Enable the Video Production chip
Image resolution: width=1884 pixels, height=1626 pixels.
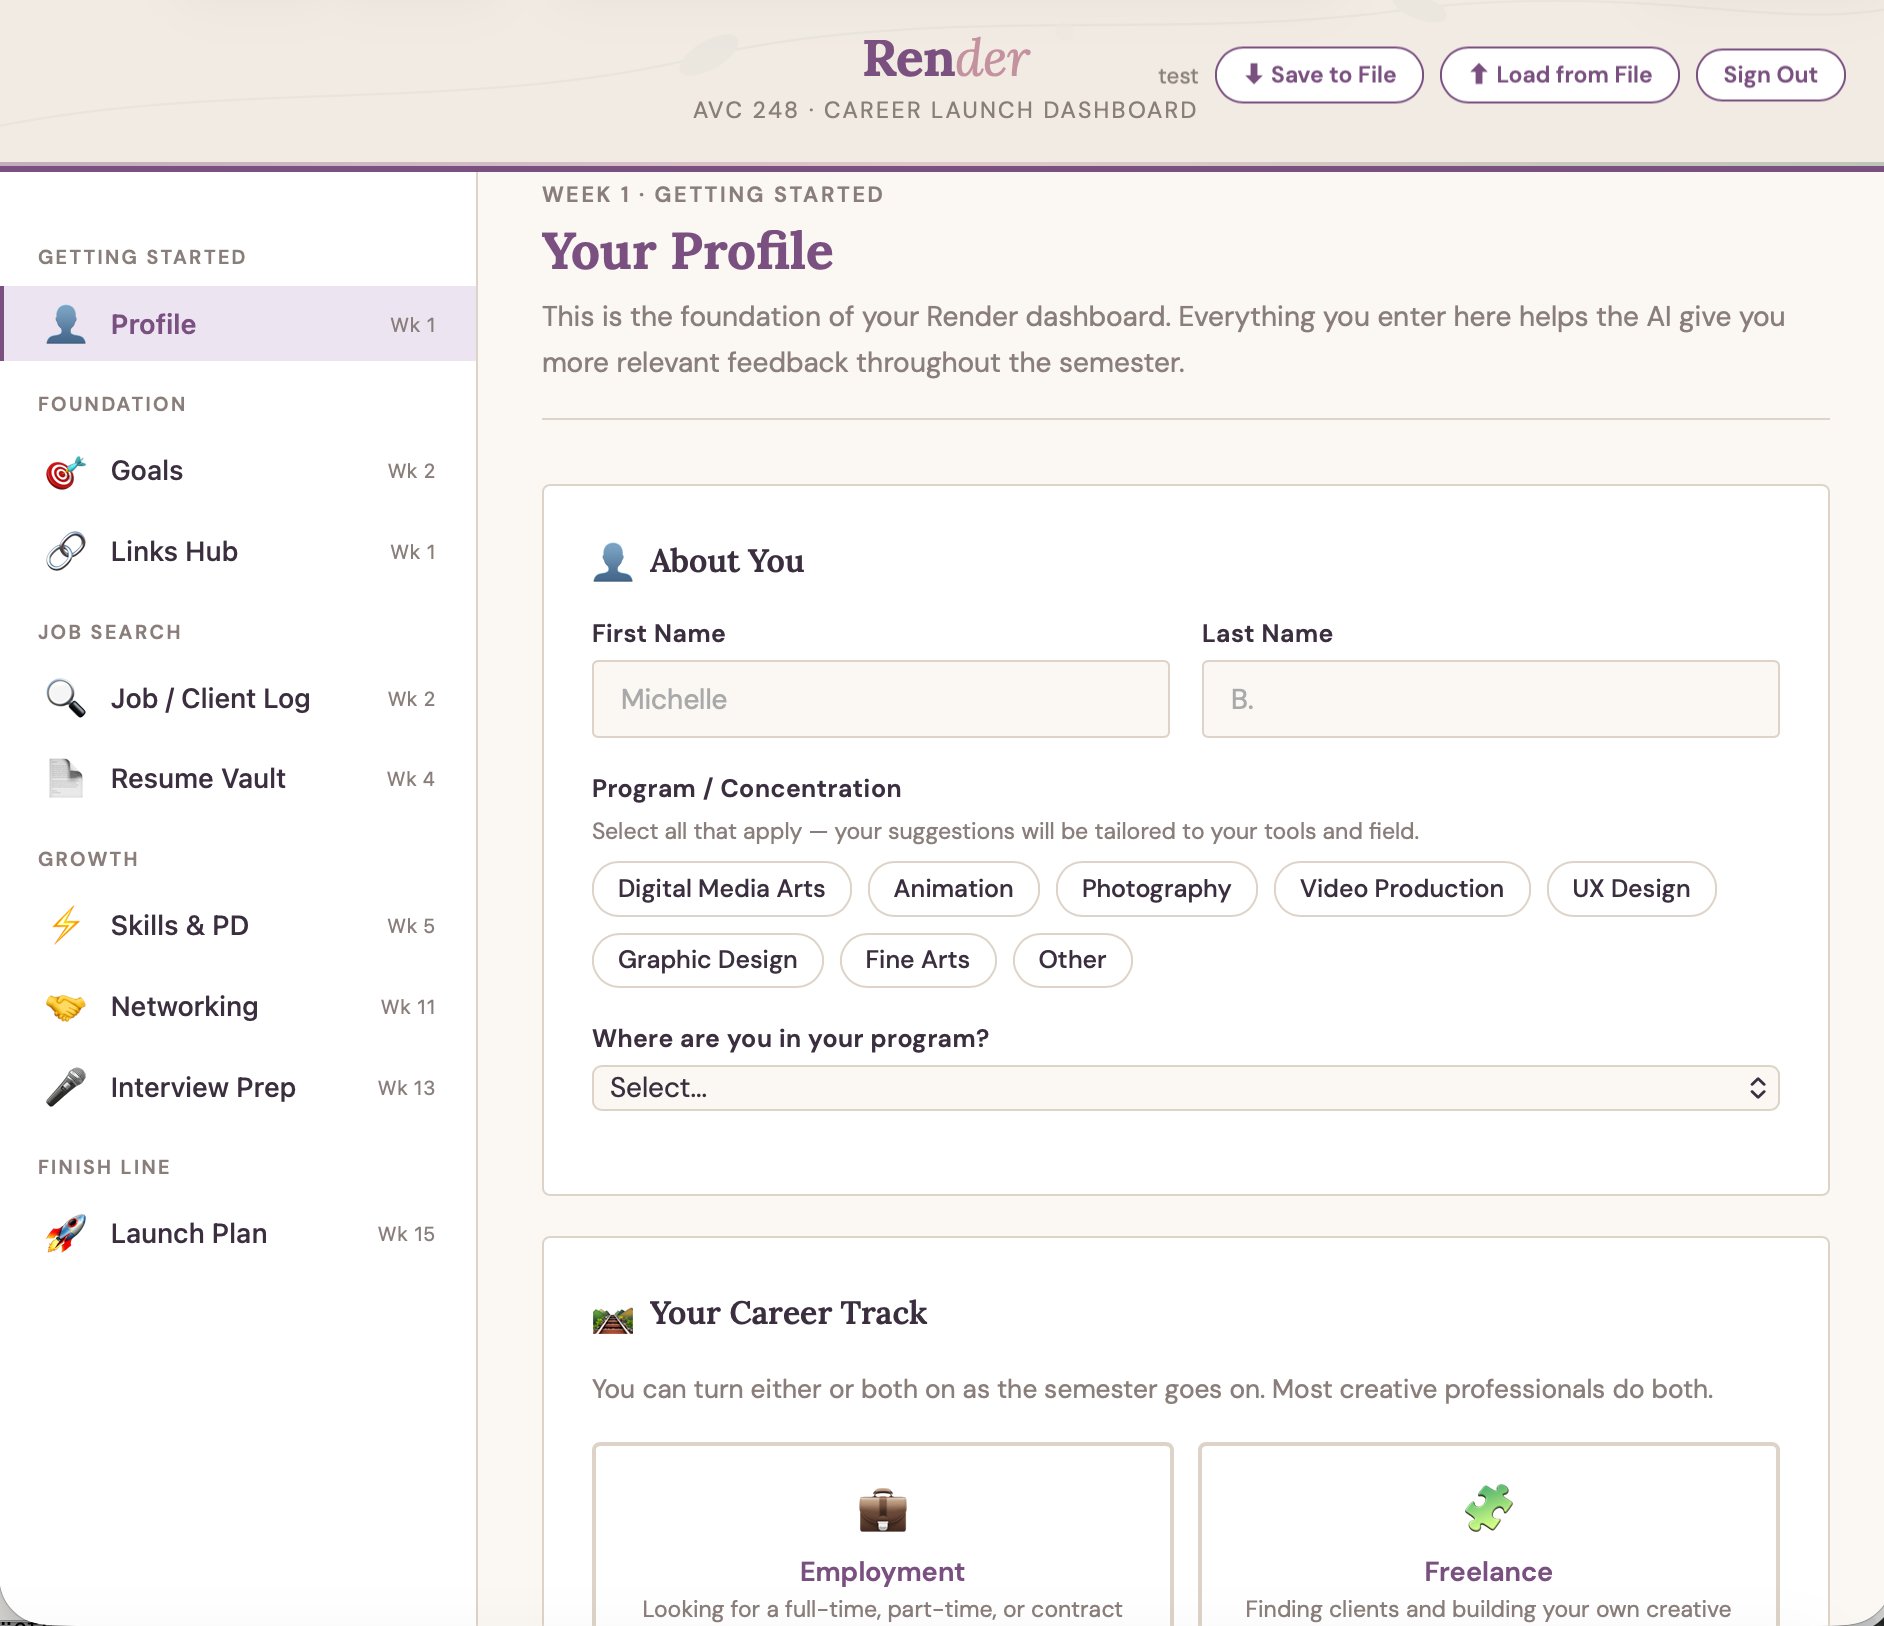click(1402, 889)
